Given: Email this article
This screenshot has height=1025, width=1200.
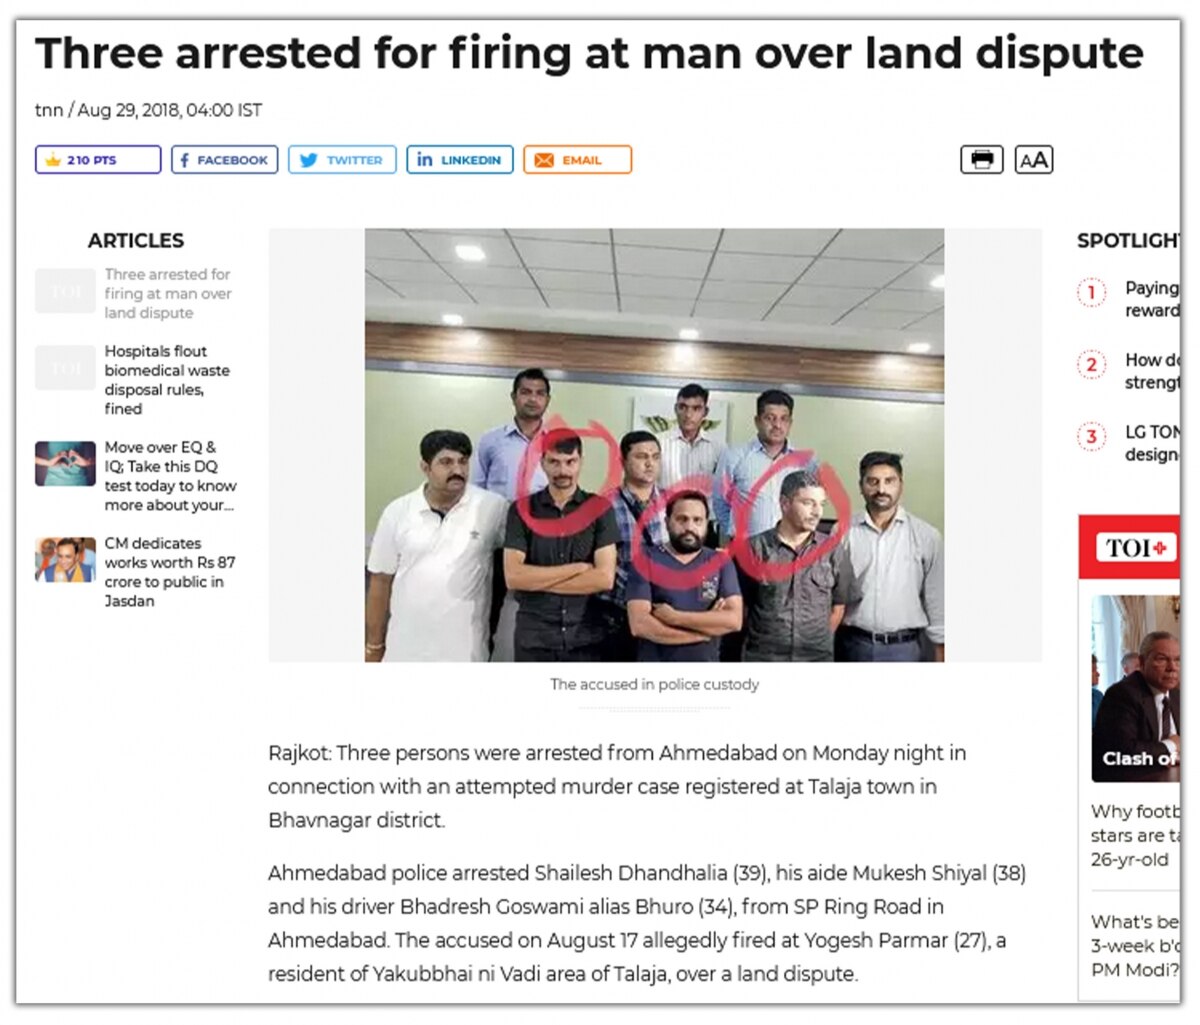Looking at the screenshot, I should click(577, 160).
